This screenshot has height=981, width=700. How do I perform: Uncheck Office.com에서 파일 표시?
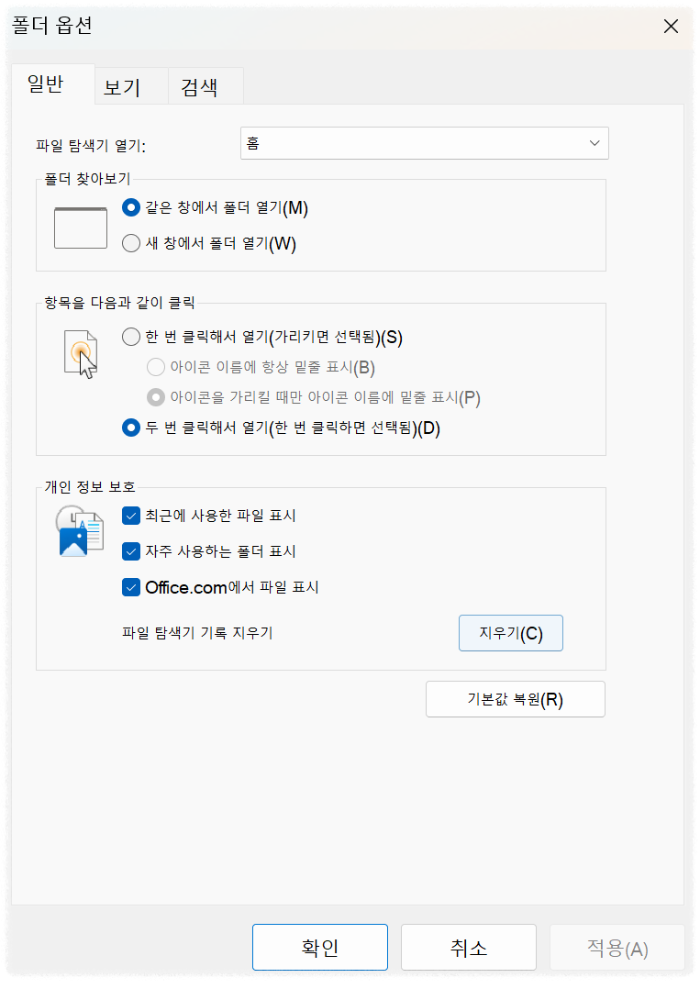[131, 587]
